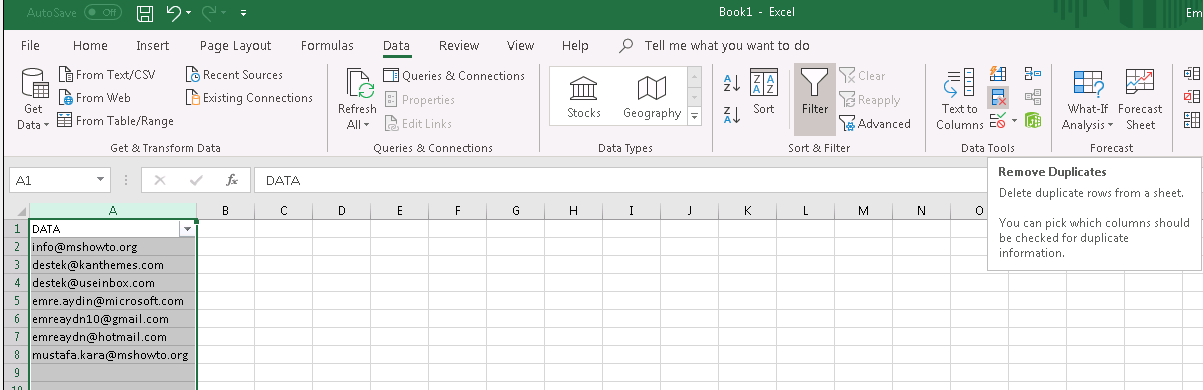Select the Geography data type
The image size is (1203, 390).
[652, 97]
